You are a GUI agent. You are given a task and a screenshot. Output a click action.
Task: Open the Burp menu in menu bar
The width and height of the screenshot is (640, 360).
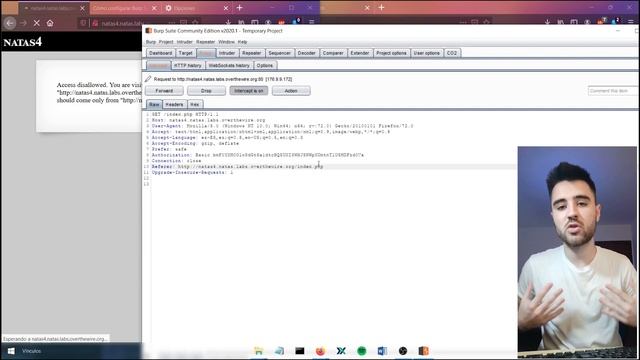coord(151,42)
